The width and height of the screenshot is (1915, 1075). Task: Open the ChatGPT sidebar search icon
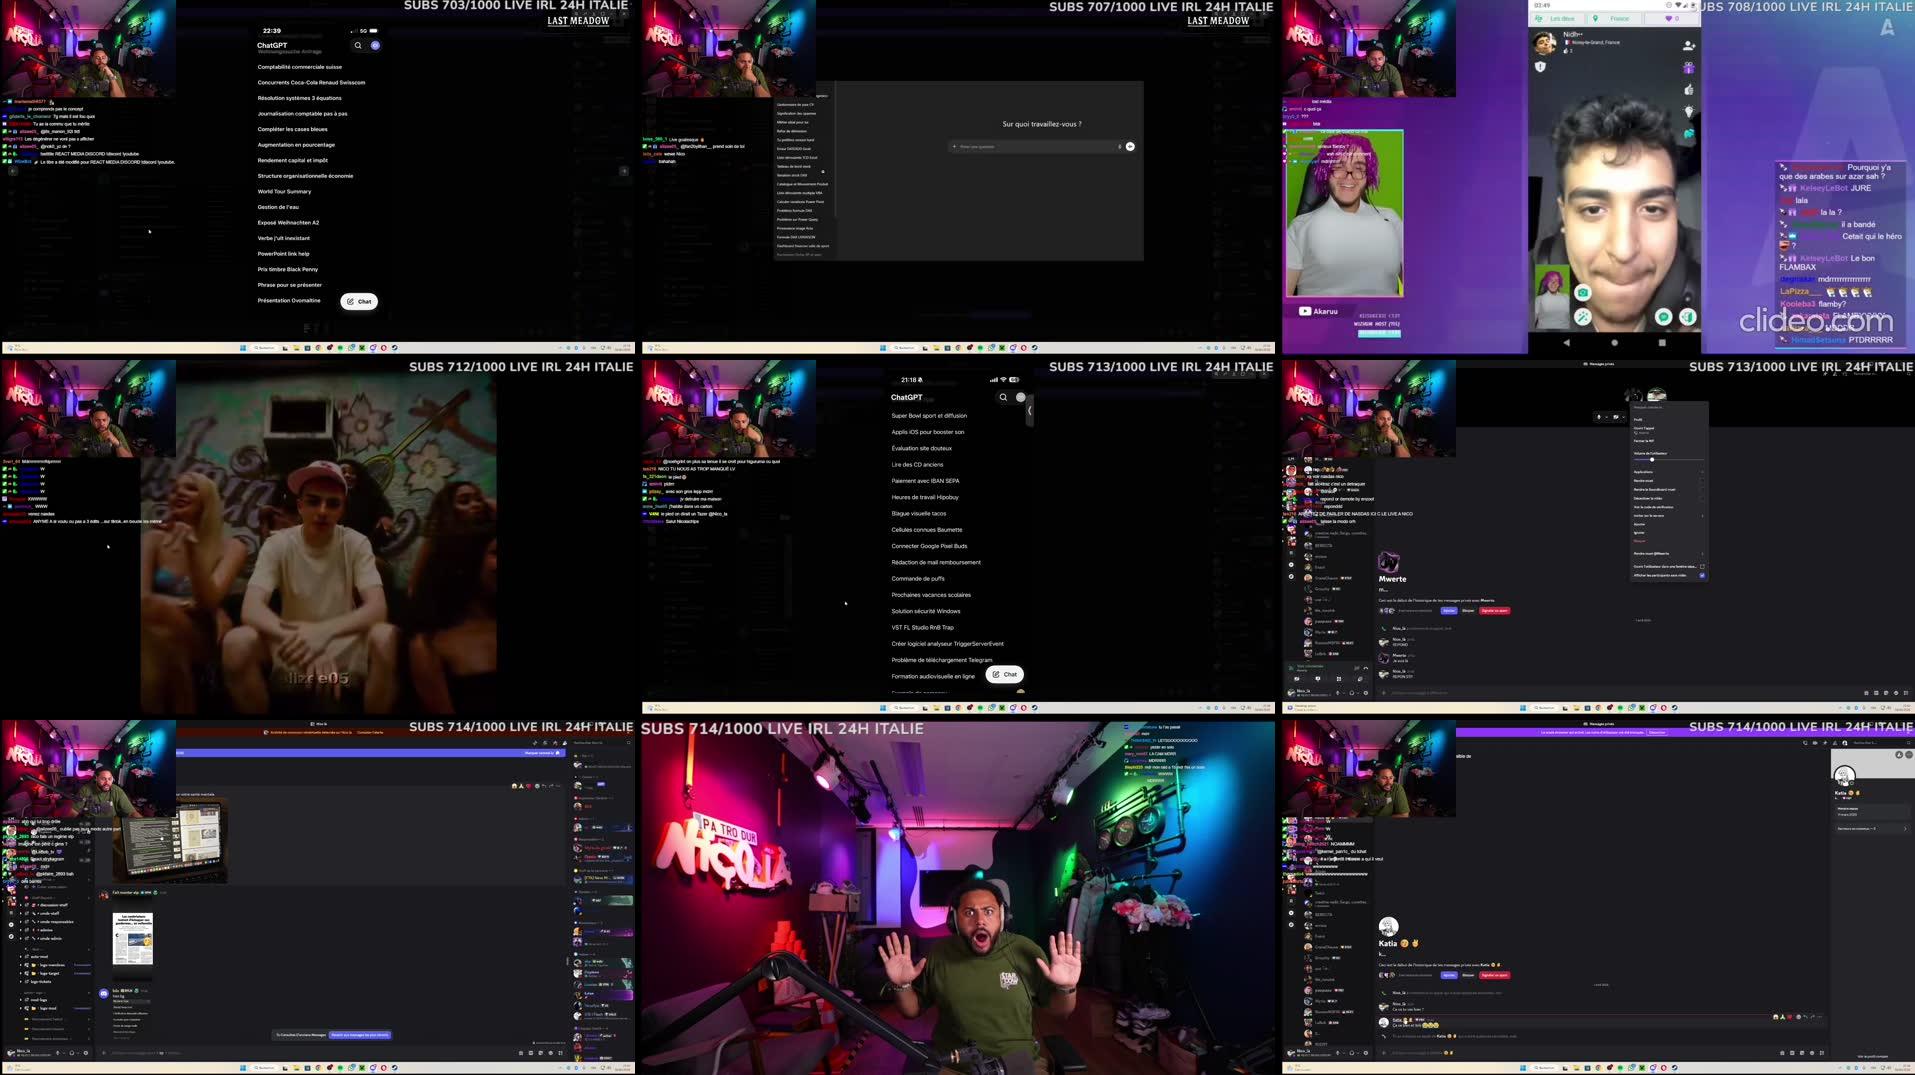click(x=358, y=46)
